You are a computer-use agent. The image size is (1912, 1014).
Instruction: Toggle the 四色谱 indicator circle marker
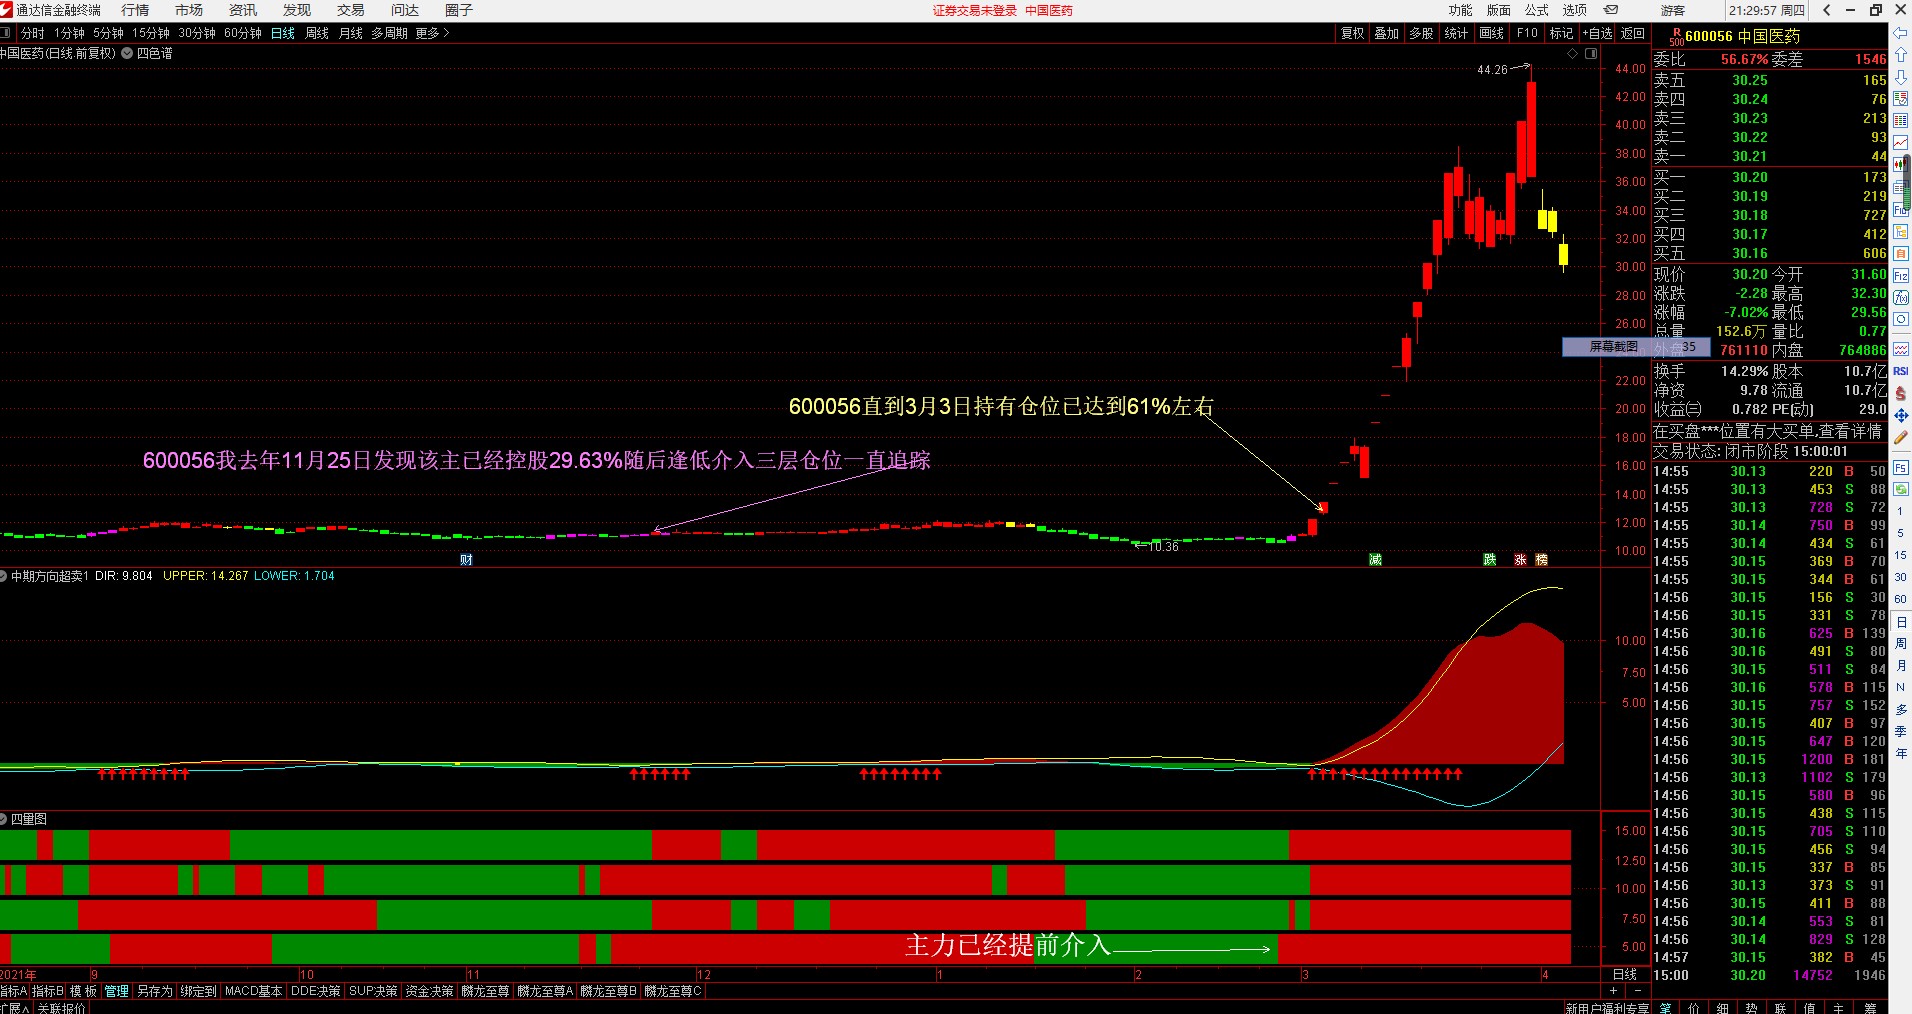(x=127, y=53)
